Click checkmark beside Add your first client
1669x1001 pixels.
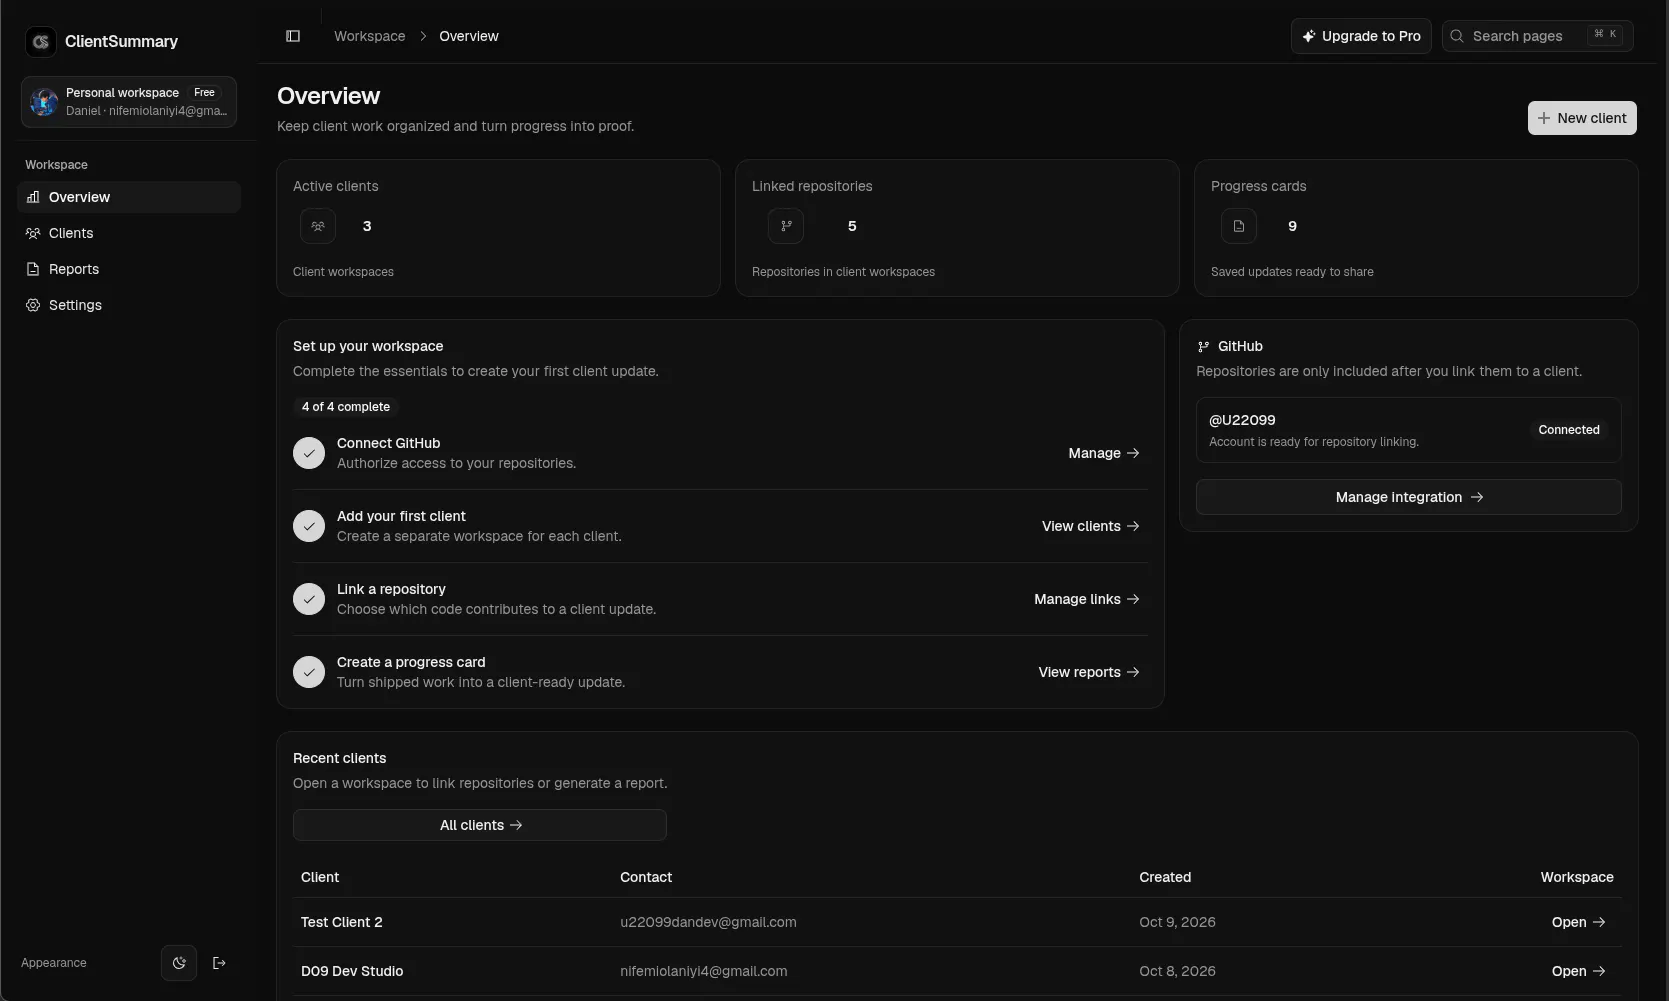(x=309, y=526)
